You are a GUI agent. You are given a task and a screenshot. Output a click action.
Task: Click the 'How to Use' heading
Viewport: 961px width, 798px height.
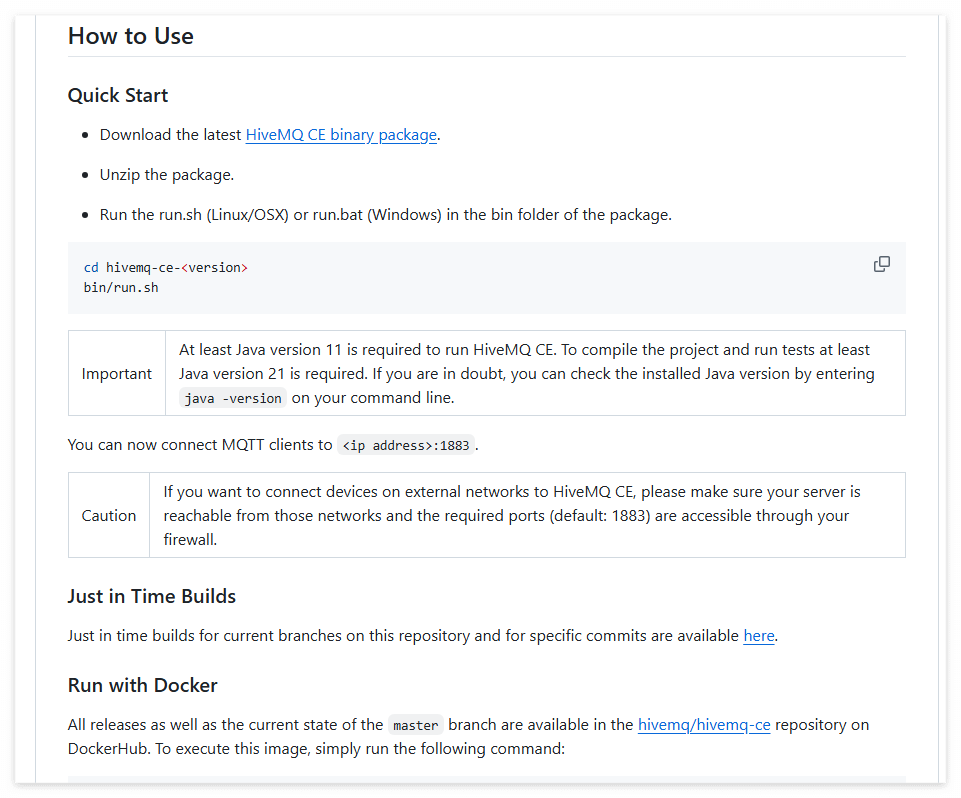pos(131,36)
